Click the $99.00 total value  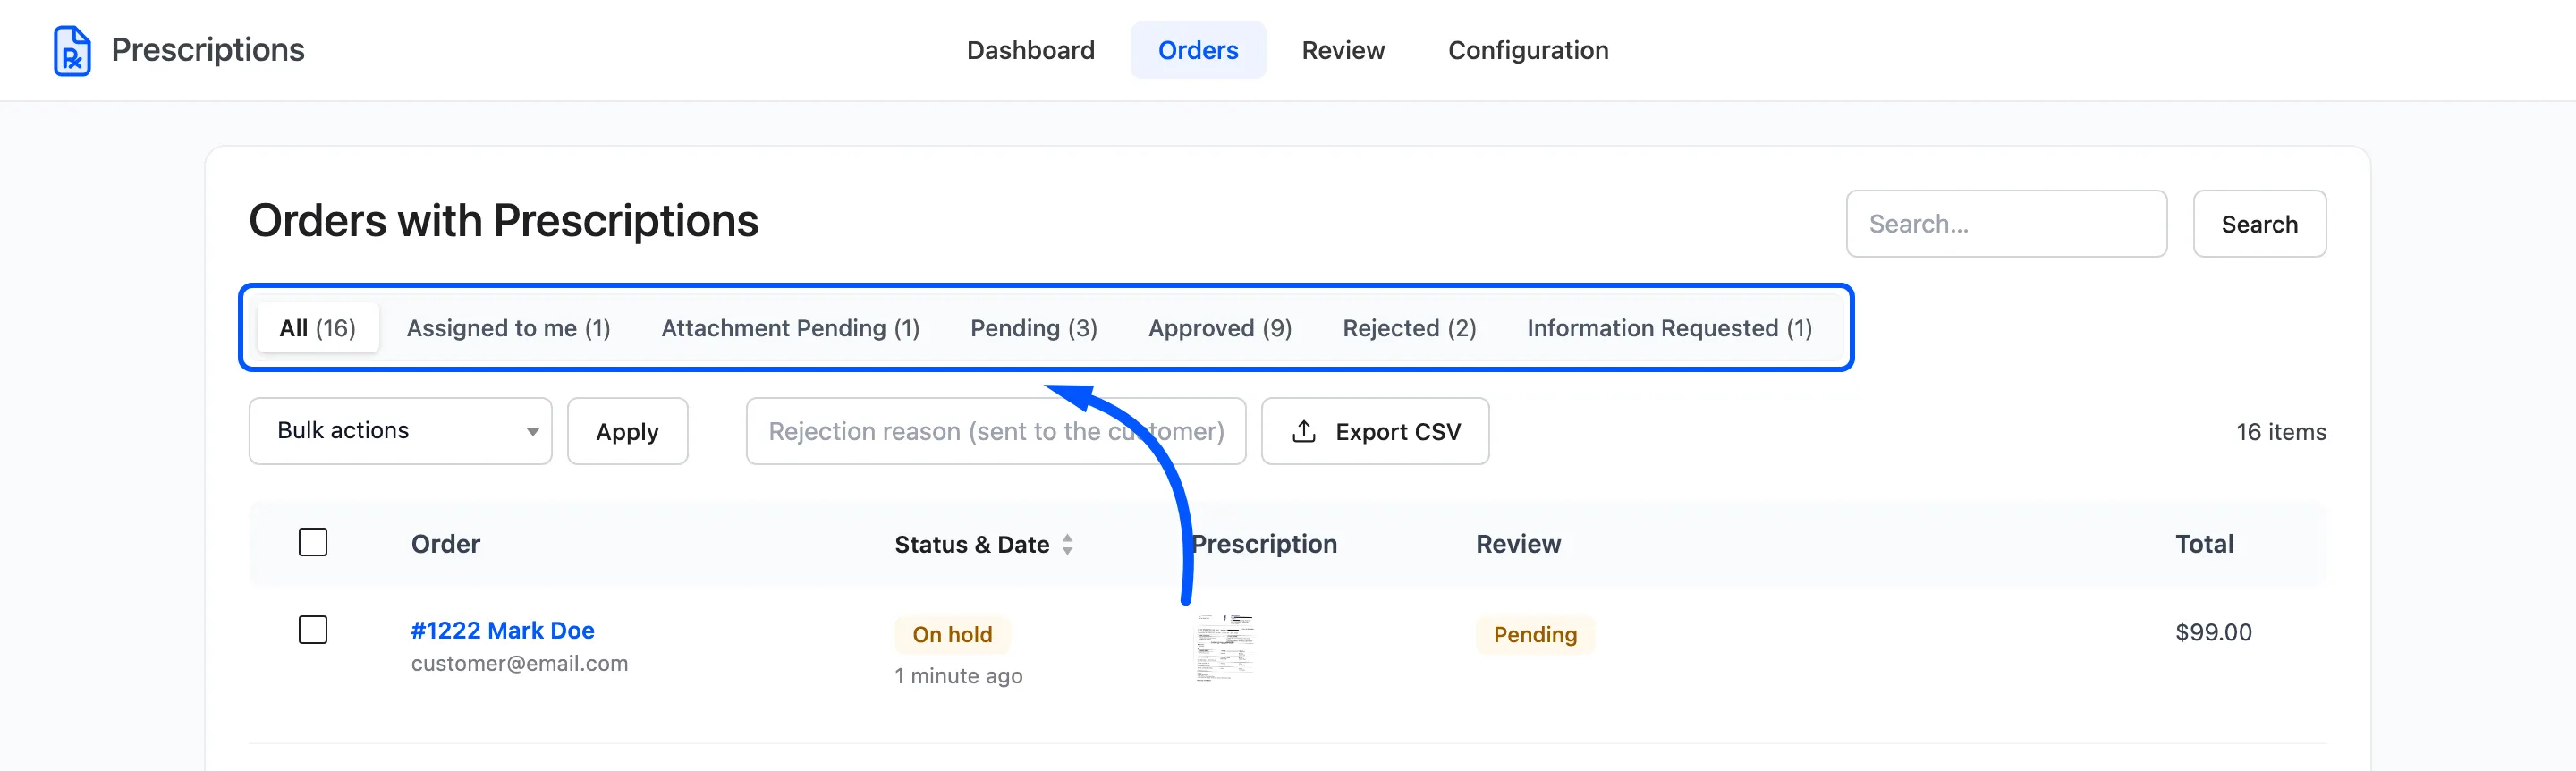(2213, 632)
